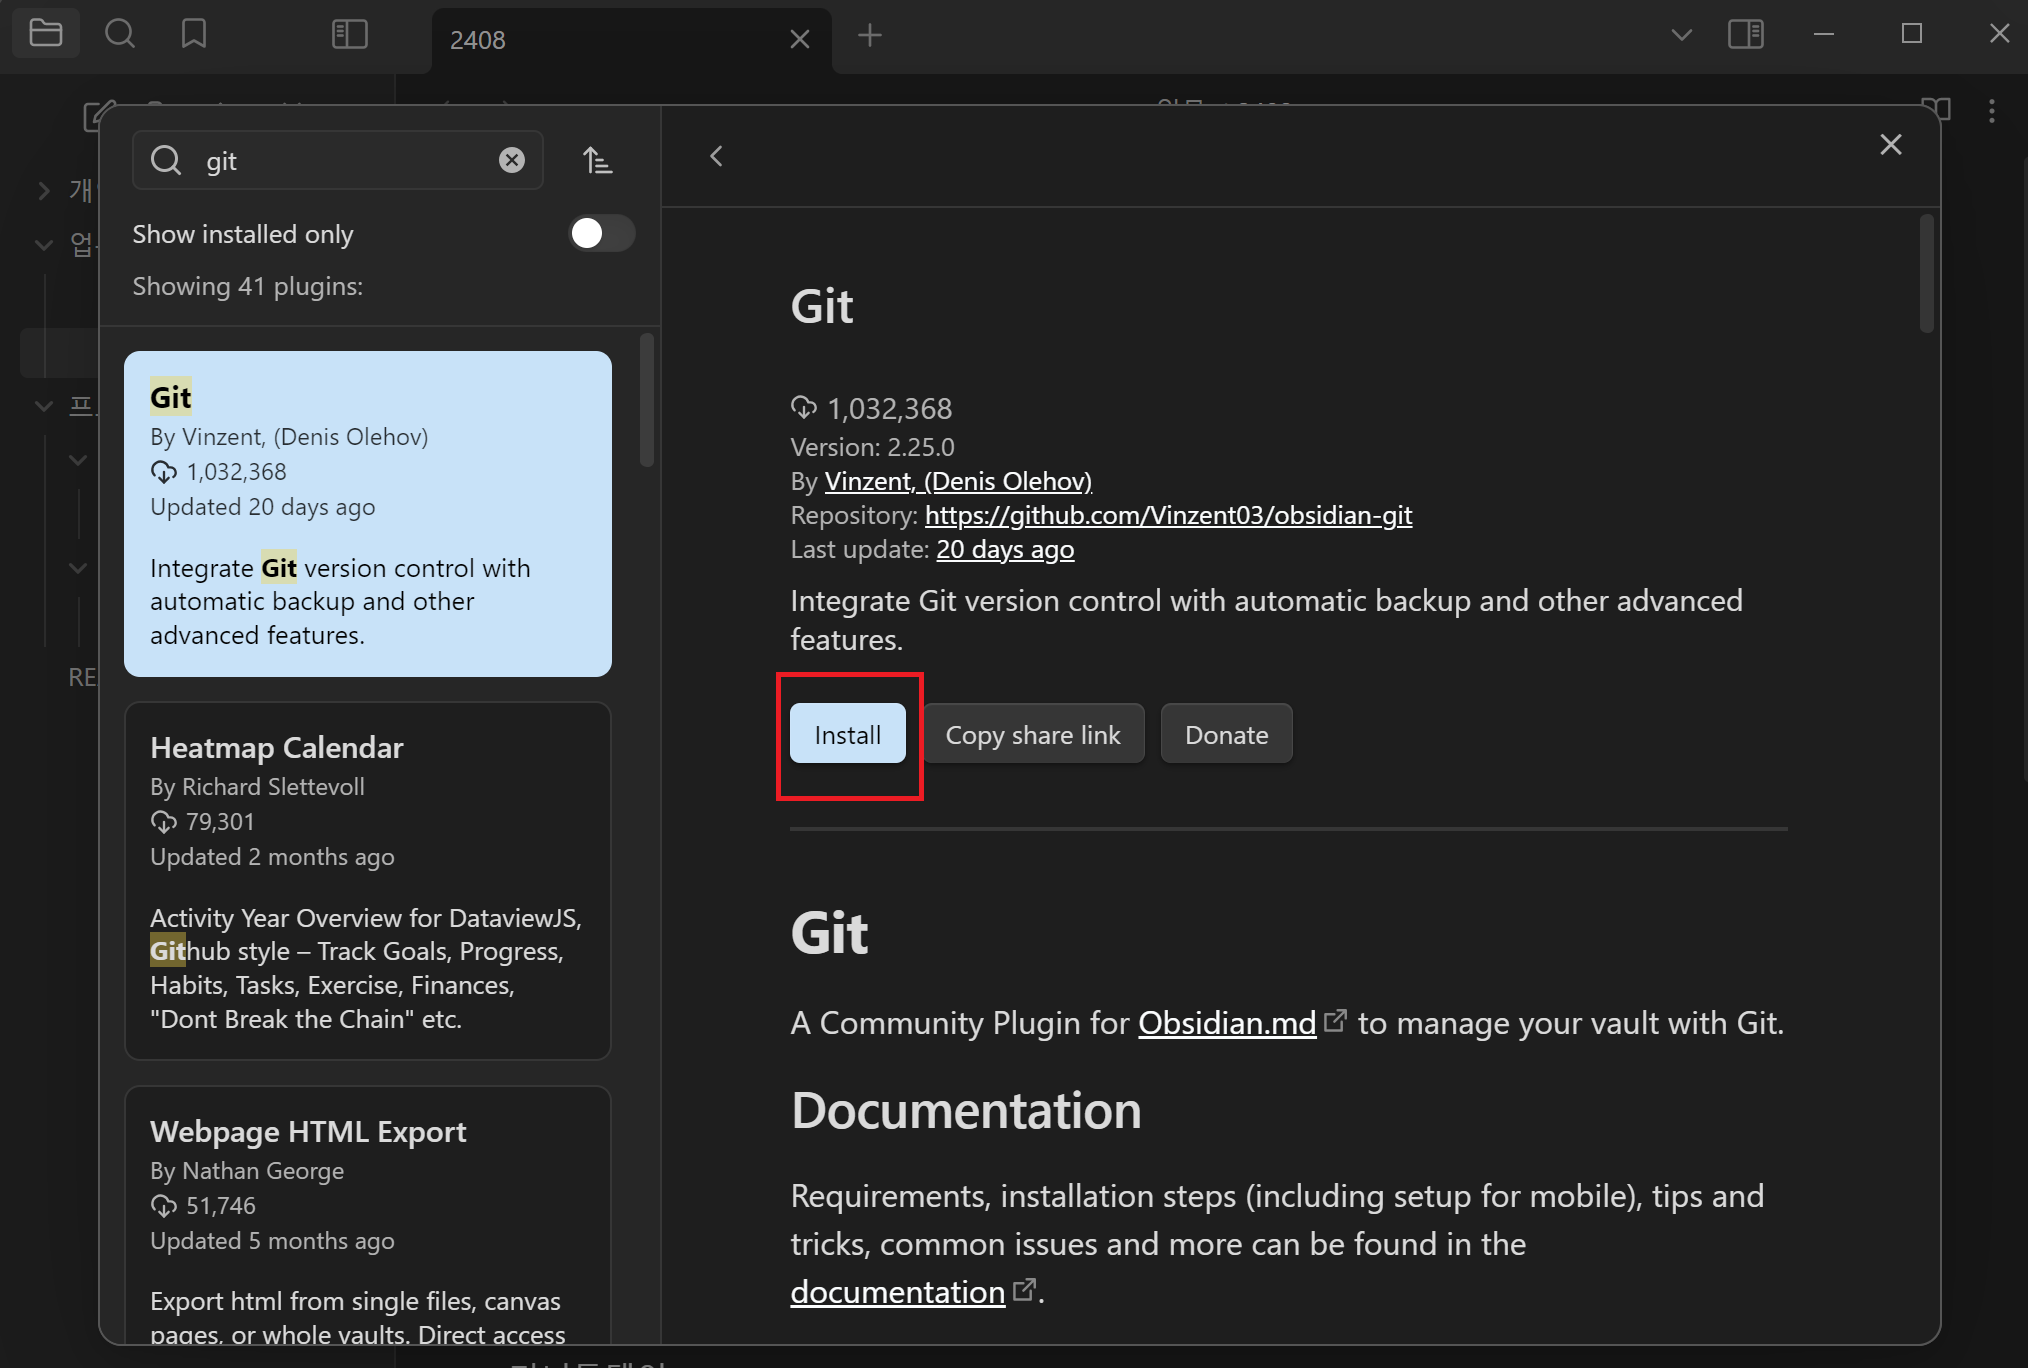
Task: Open bookmarks icon in top bar
Action: 193,34
